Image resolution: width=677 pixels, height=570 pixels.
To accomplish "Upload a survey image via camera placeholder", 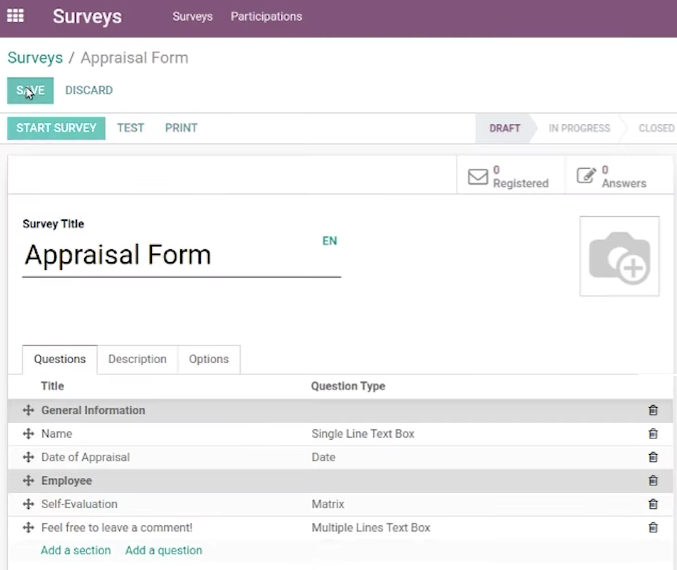I will point(620,256).
